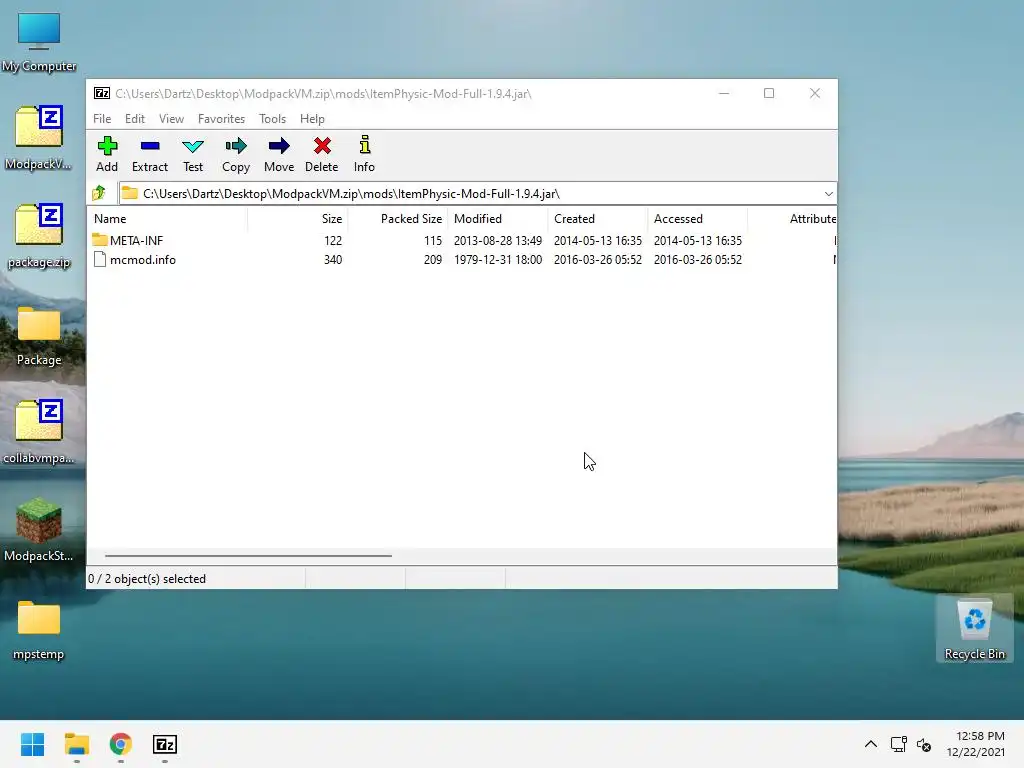Click status bar '0 / 2 object(s) selected'
The width and height of the screenshot is (1024, 768).
click(147, 579)
